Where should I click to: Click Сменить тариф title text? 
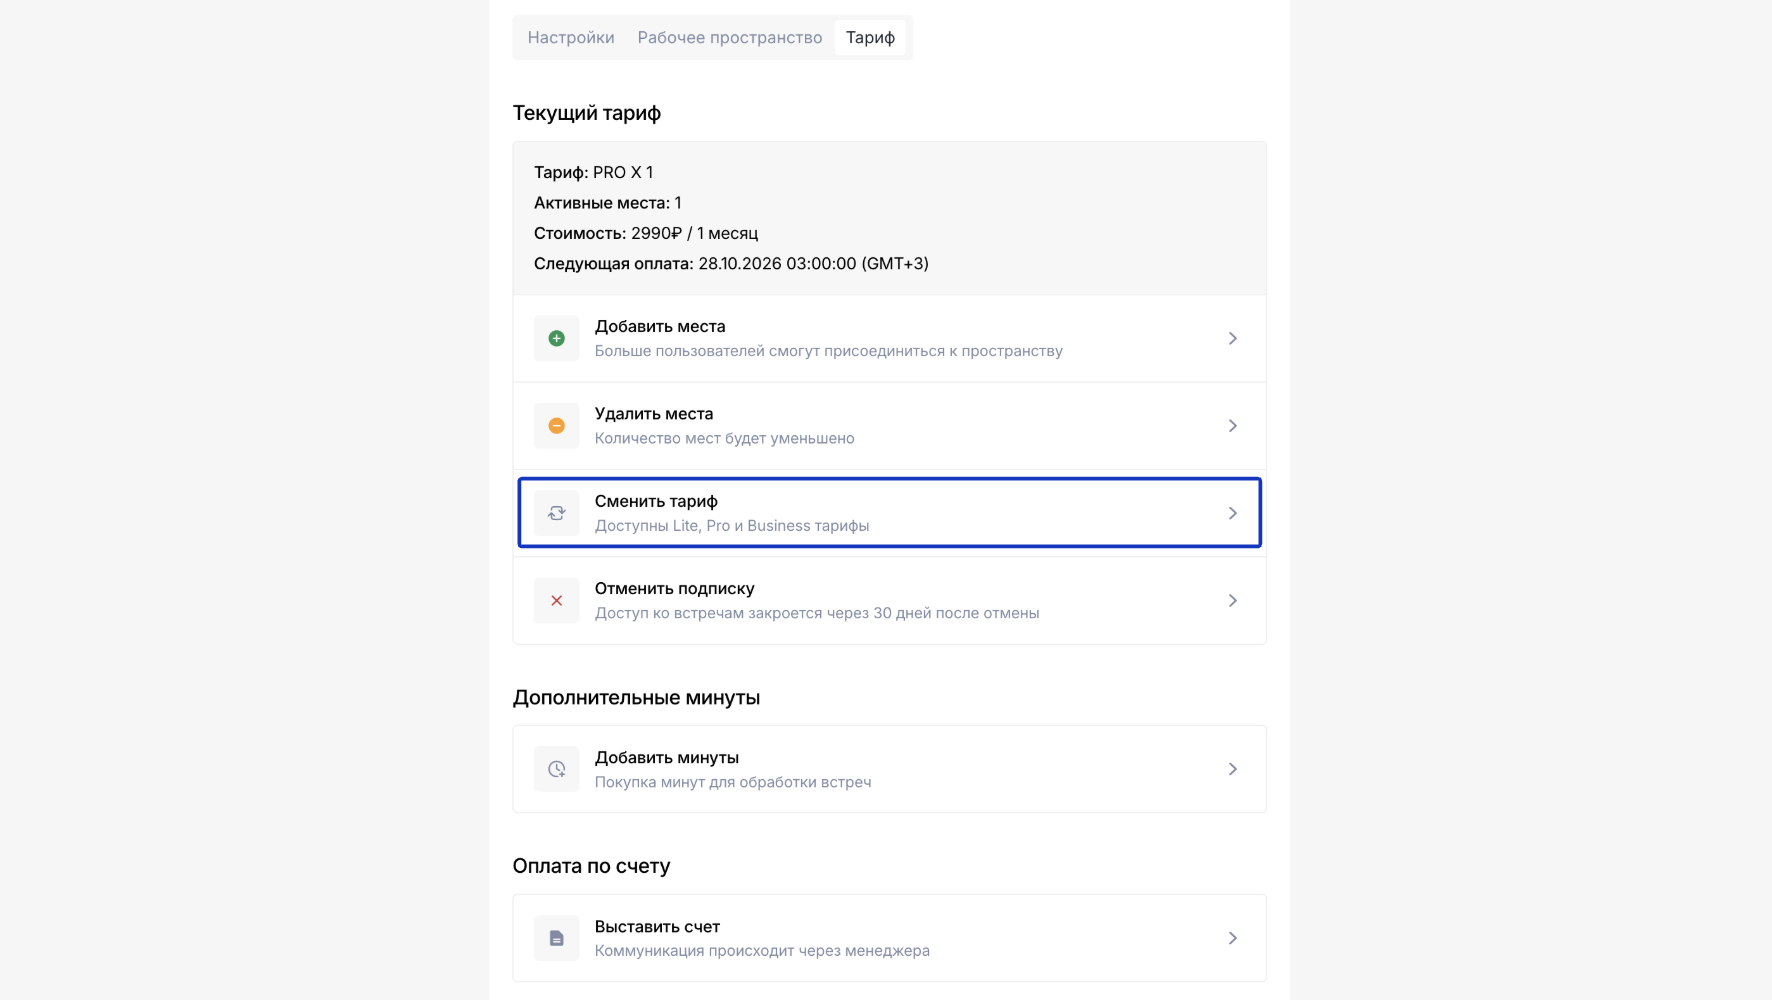[x=656, y=501]
